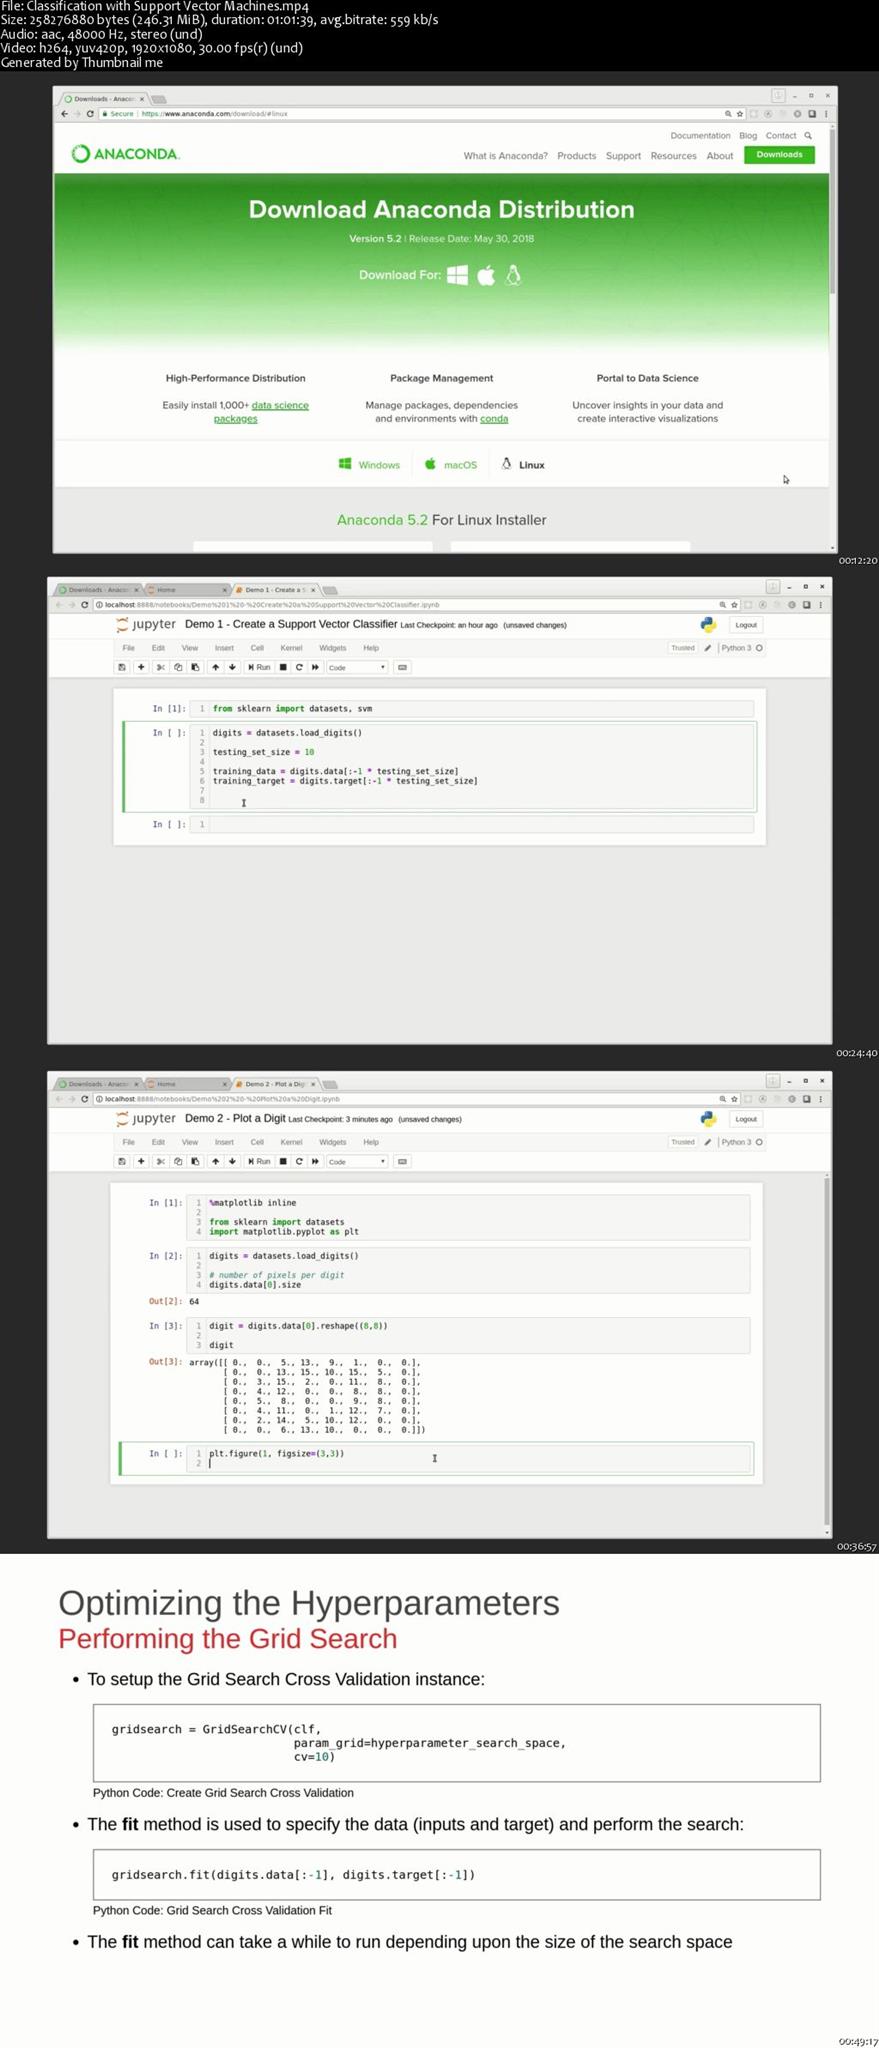
Task: Cut the selected cell in Demo 2 notebook
Action: pyautogui.click(x=160, y=1161)
